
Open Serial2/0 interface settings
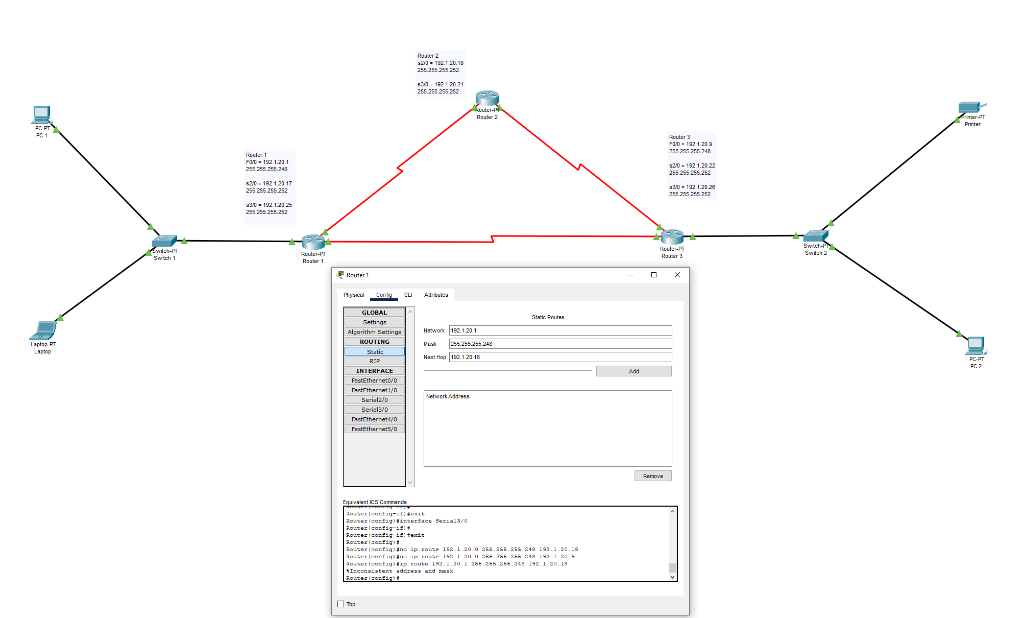(x=373, y=399)
